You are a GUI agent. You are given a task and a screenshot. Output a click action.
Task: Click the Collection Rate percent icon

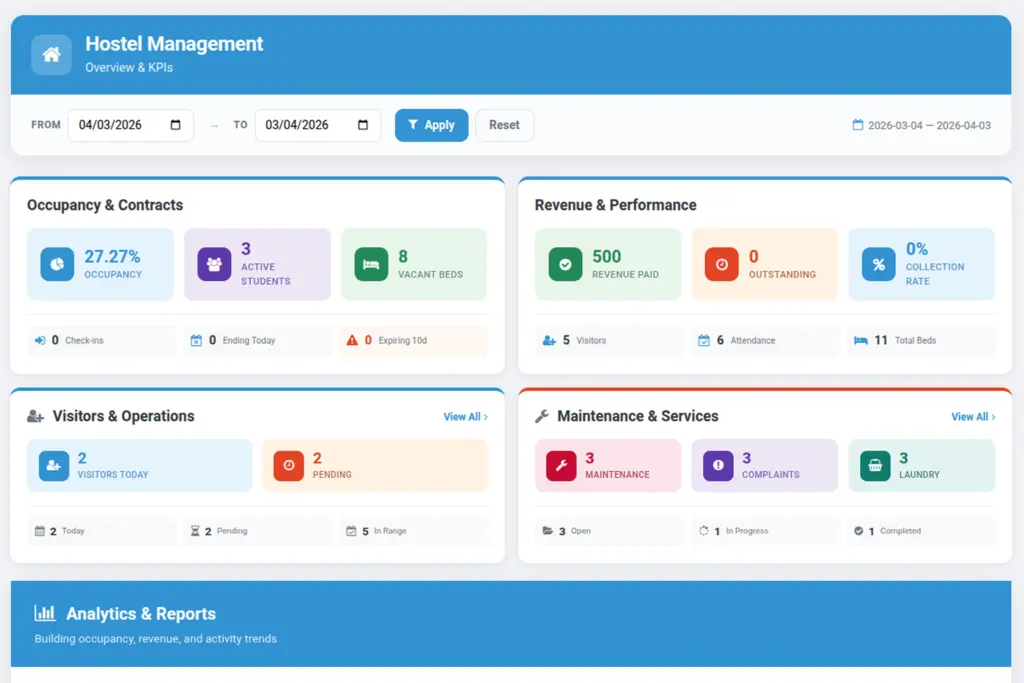(878, 264)
